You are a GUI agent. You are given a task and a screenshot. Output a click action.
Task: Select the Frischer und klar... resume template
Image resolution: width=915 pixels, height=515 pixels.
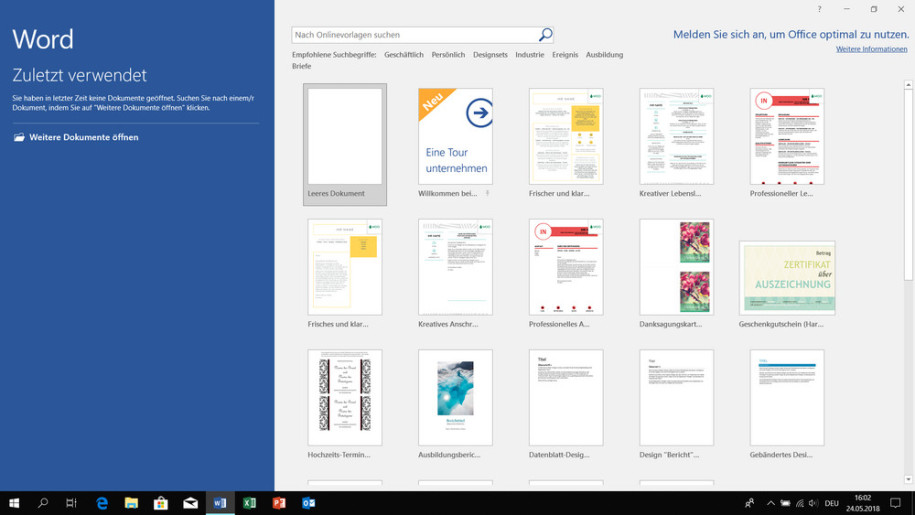tap(566, 136)
